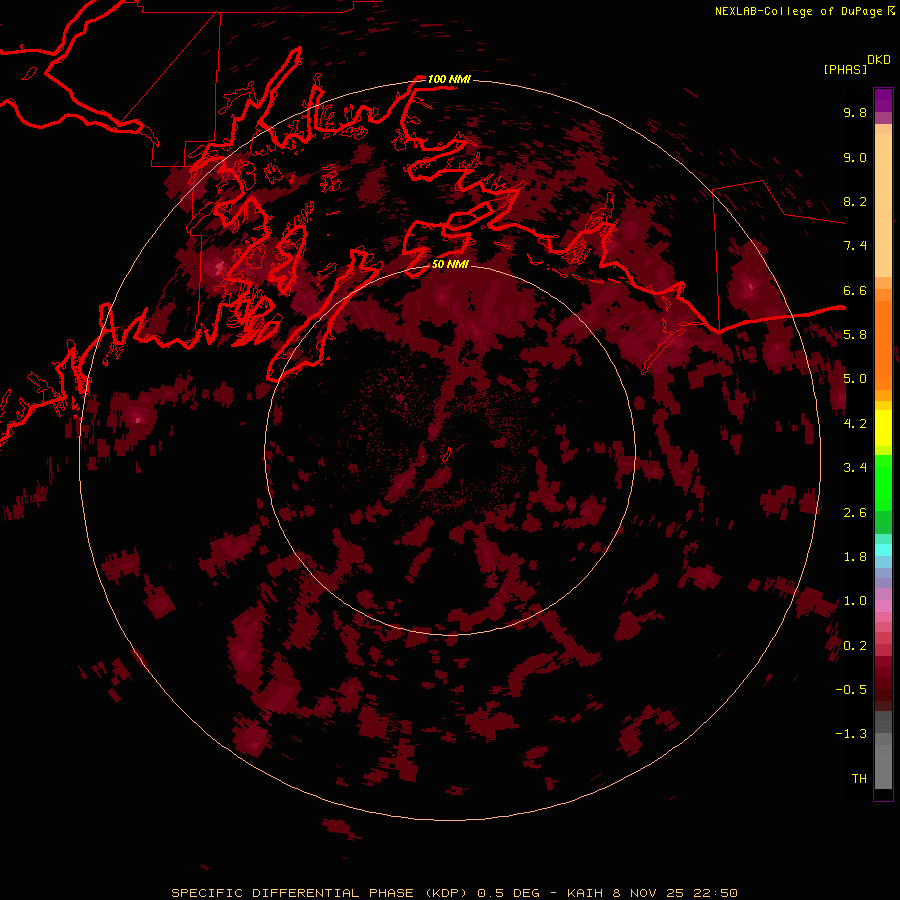Click the 5.8 legend value
Viewport: 900px width, 900px height.
click(x=855, y=335)
